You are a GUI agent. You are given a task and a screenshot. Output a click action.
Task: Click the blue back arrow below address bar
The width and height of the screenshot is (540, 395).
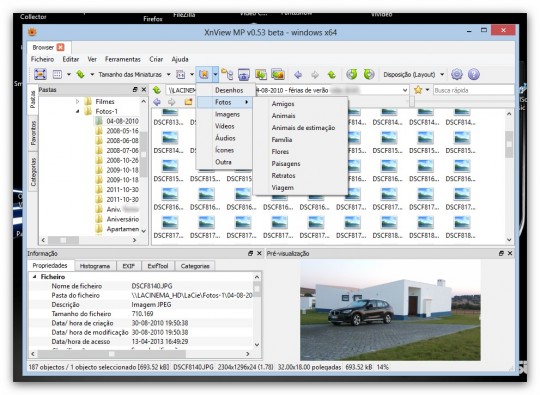[157, 102]
